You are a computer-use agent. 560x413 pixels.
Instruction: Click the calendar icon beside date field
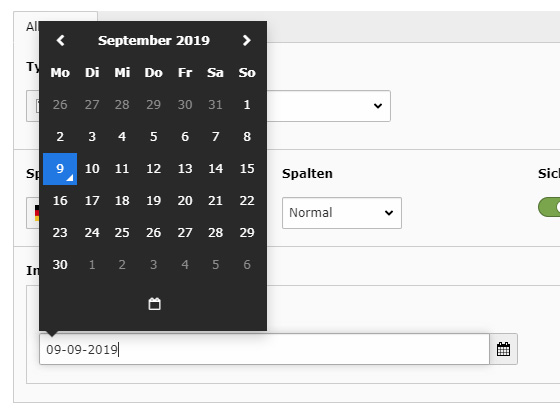pyautogui.click(x=503, y=349)
